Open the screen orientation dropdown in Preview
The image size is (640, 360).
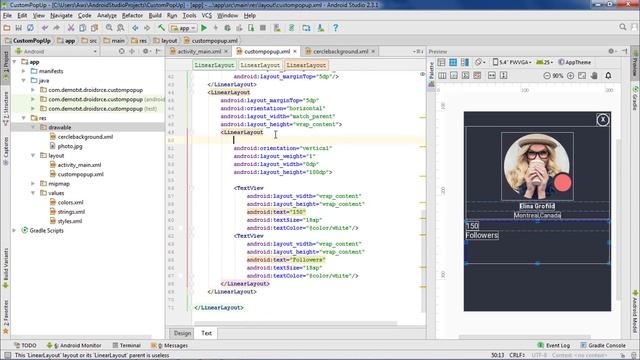[x=480, y=62]
